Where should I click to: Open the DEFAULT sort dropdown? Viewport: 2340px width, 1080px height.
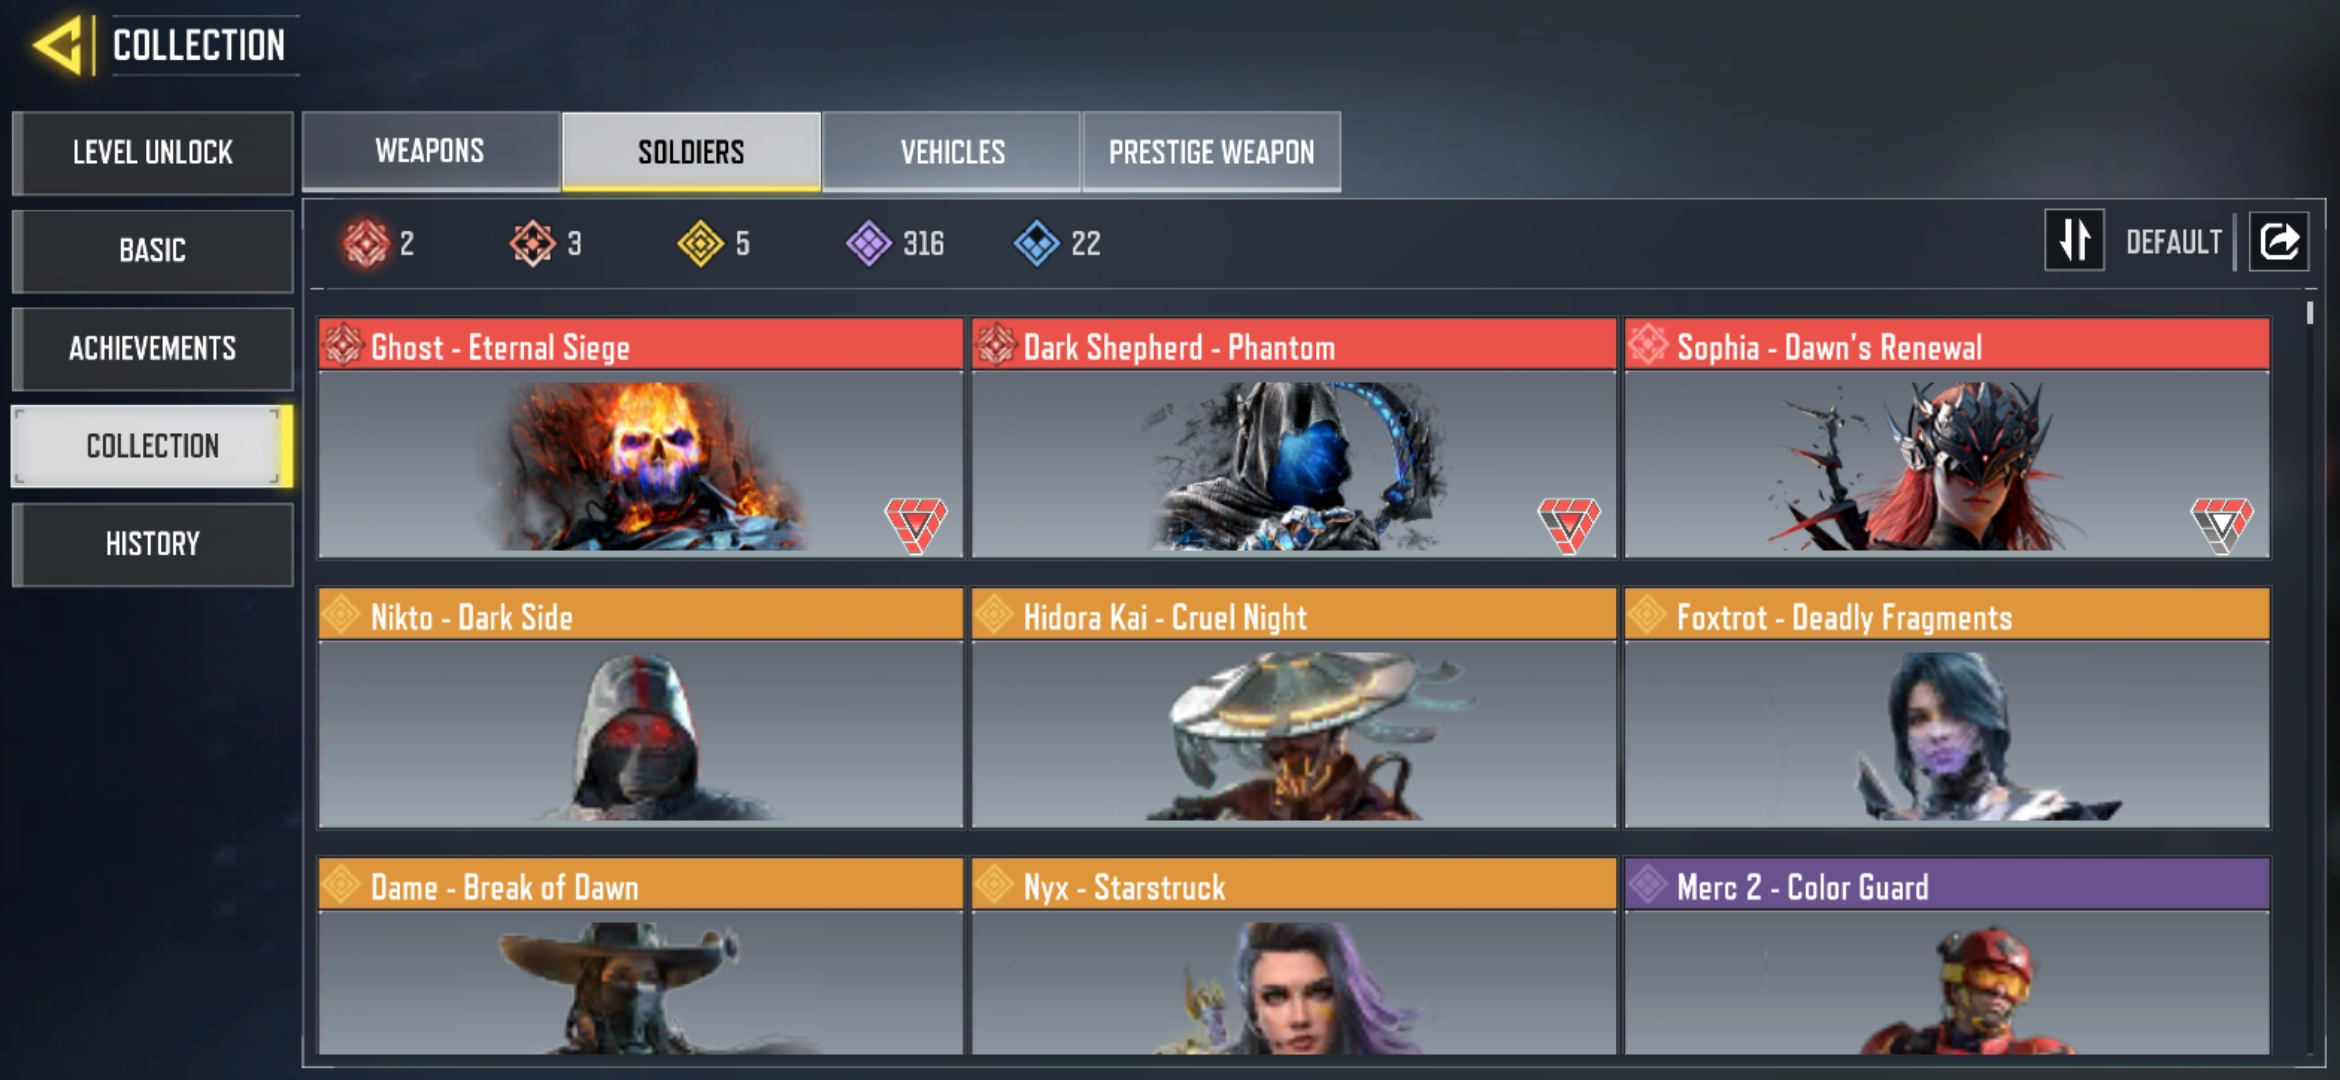pyautogui.click(x=2173, y=242)
